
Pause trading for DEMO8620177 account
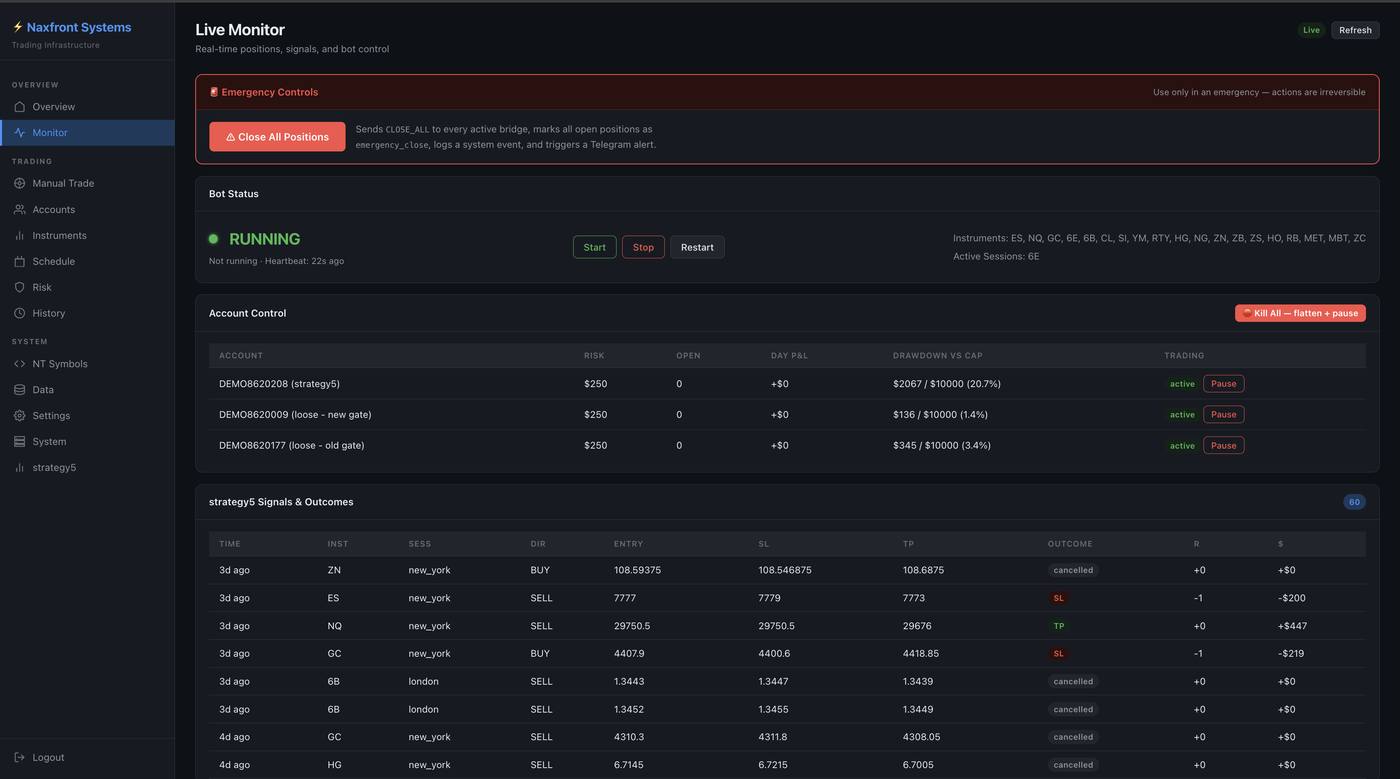[1223, 446]
